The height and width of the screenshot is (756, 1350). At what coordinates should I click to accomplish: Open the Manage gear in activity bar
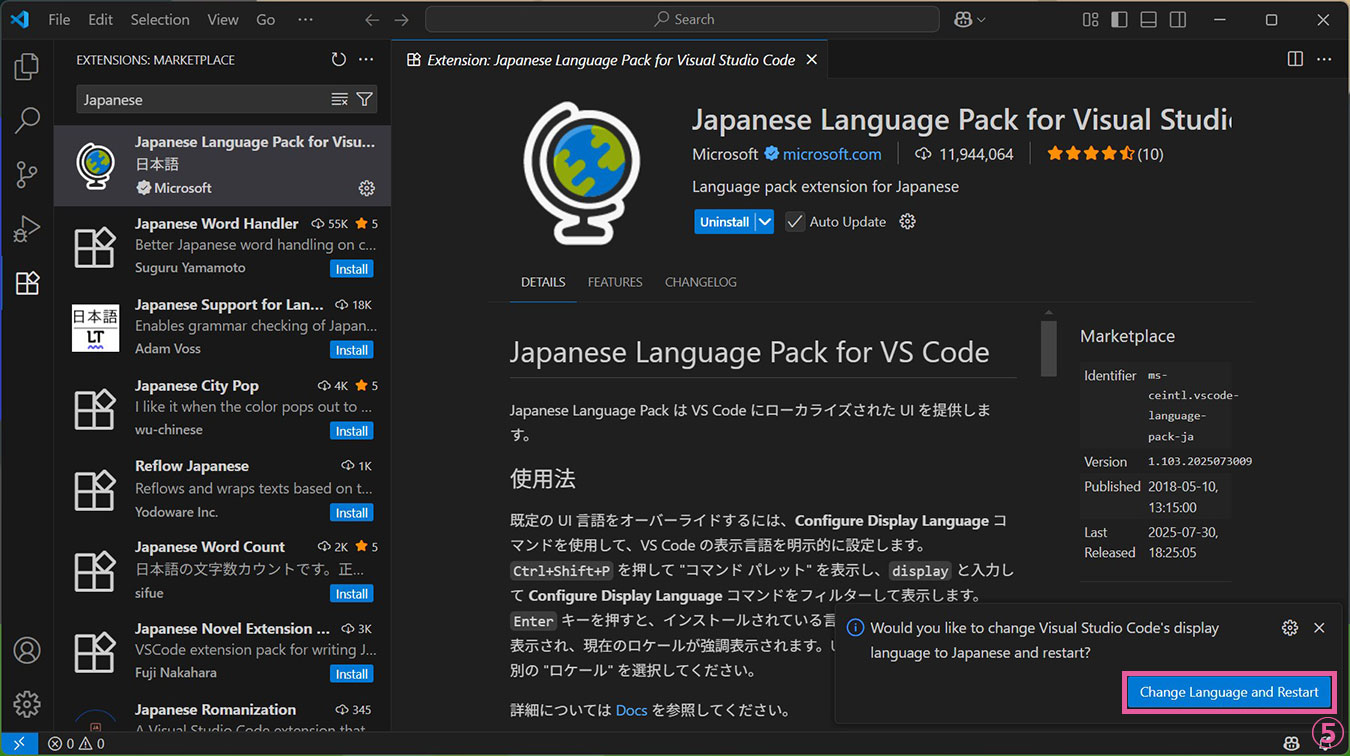coord(27,704)
